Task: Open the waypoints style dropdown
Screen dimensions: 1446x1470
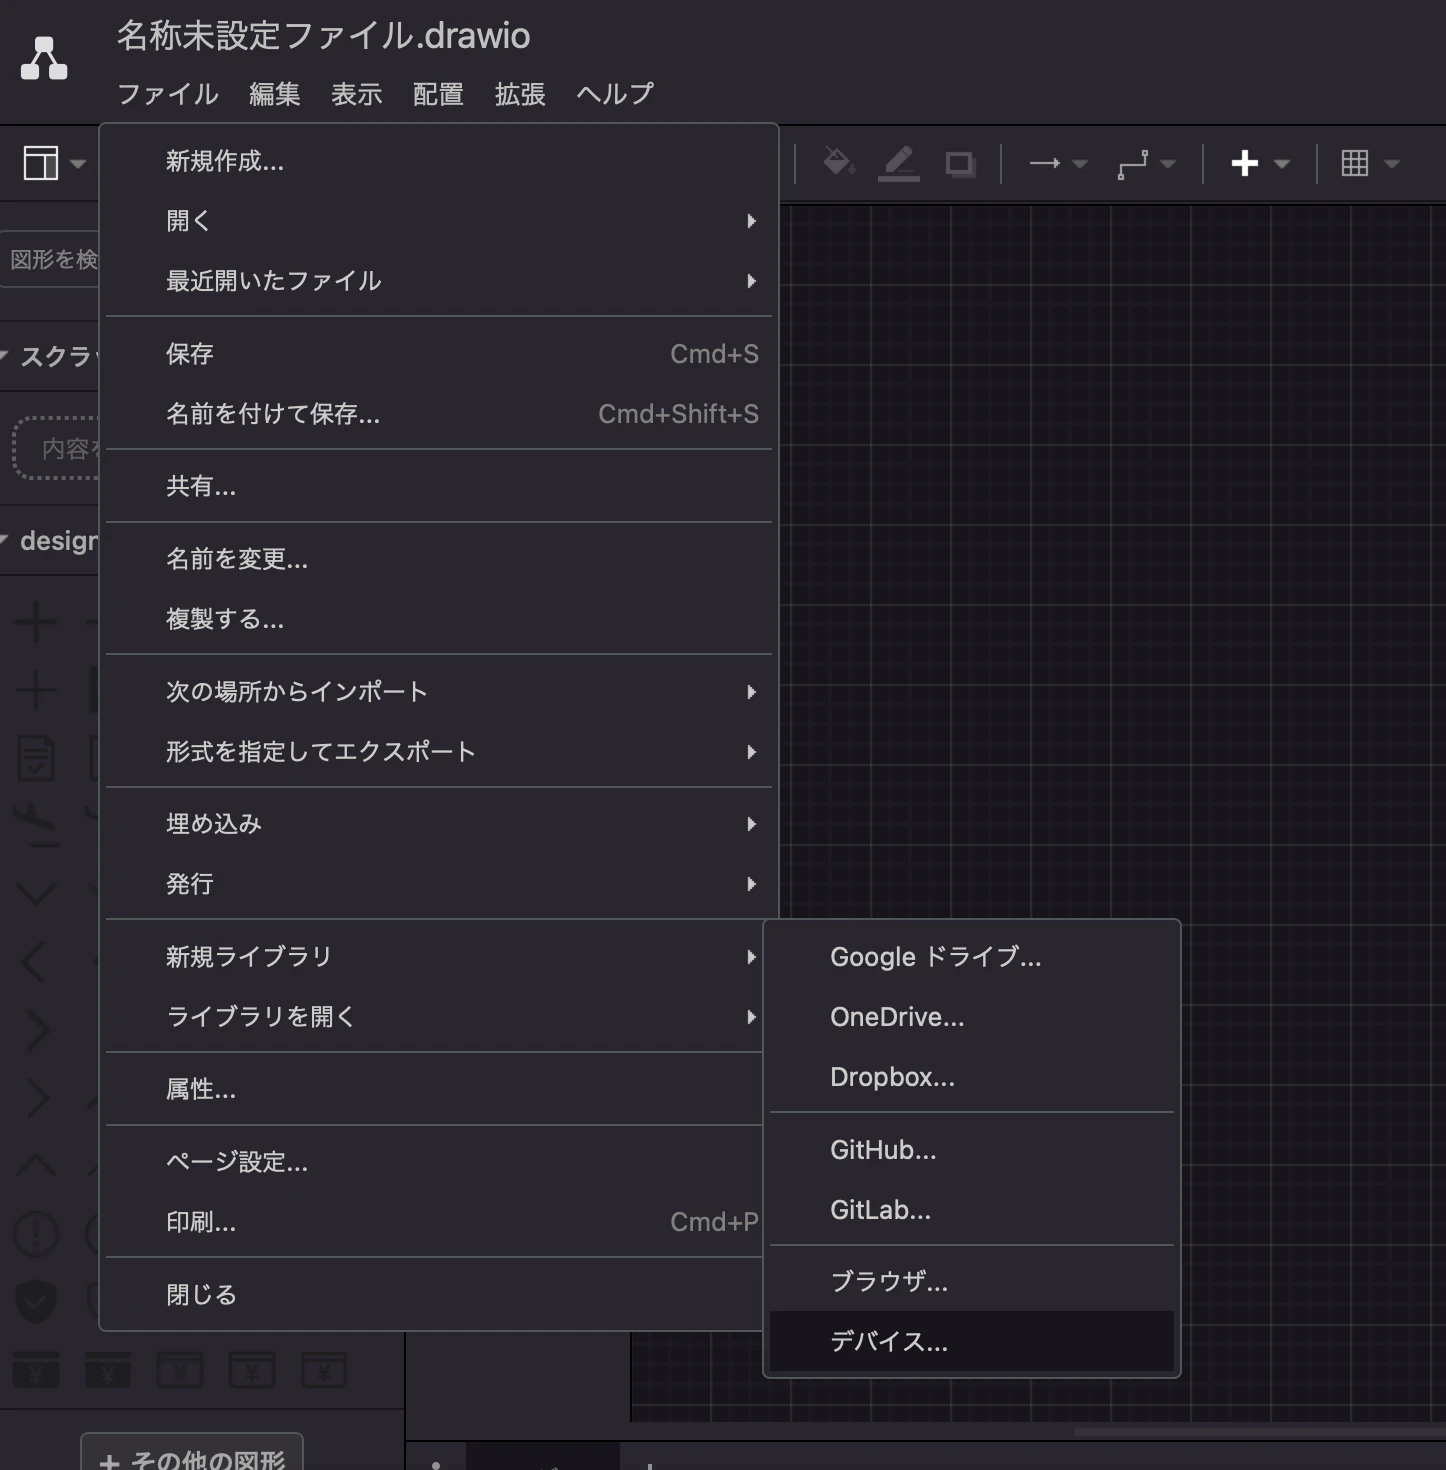Action: pyautogui.click(x=1146, y=163)
